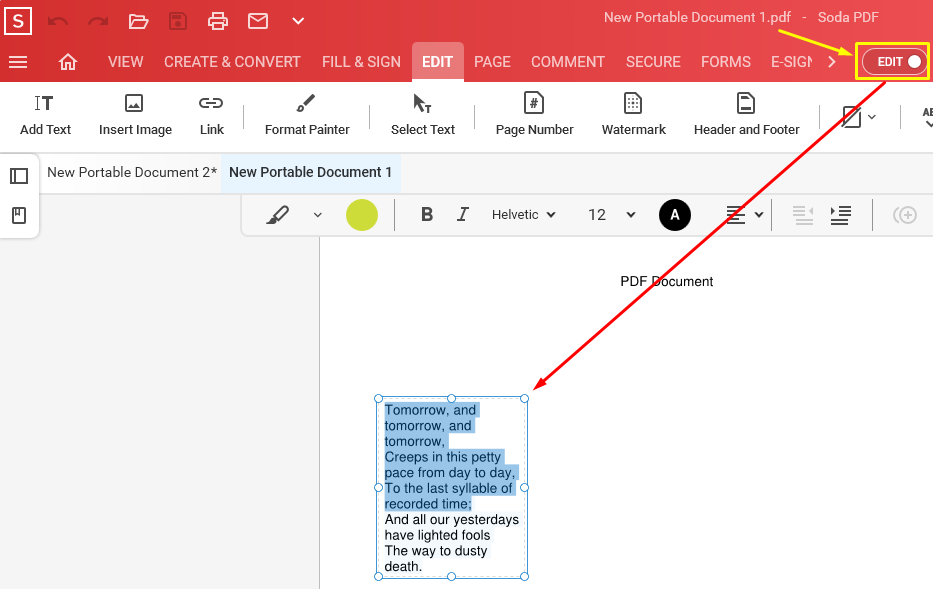
Task: Switch to the FILL & SIGN tab
Action: click(361, 62)
